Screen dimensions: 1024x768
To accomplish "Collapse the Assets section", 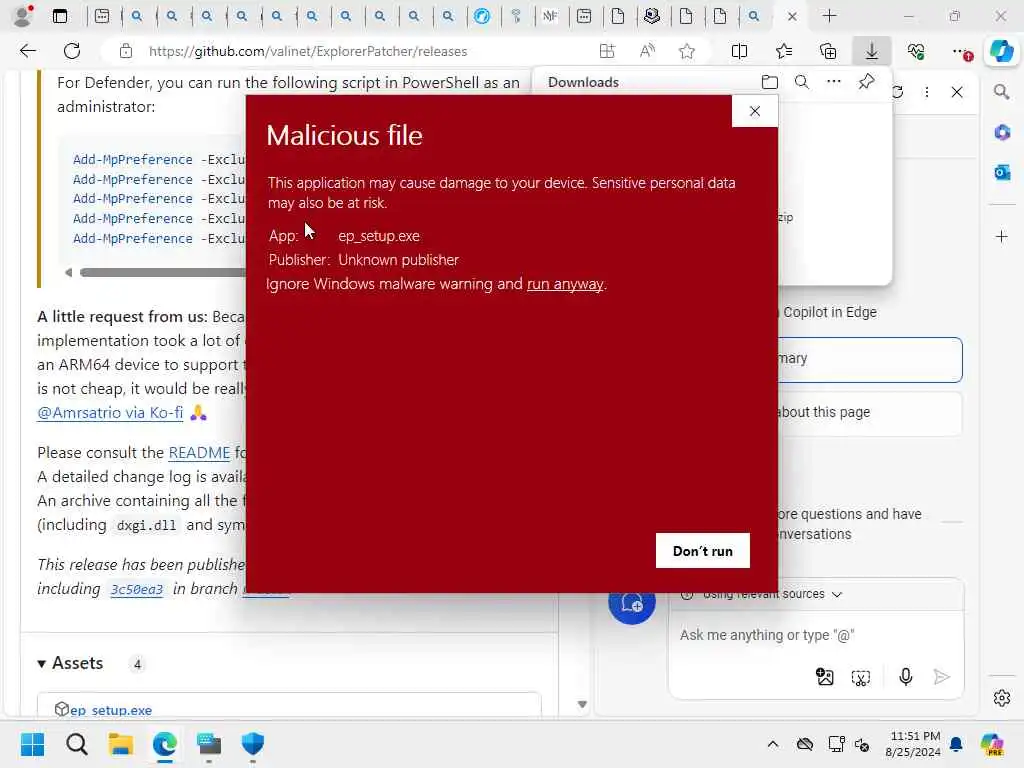I will pyautogui.click(x=70, y=663).
